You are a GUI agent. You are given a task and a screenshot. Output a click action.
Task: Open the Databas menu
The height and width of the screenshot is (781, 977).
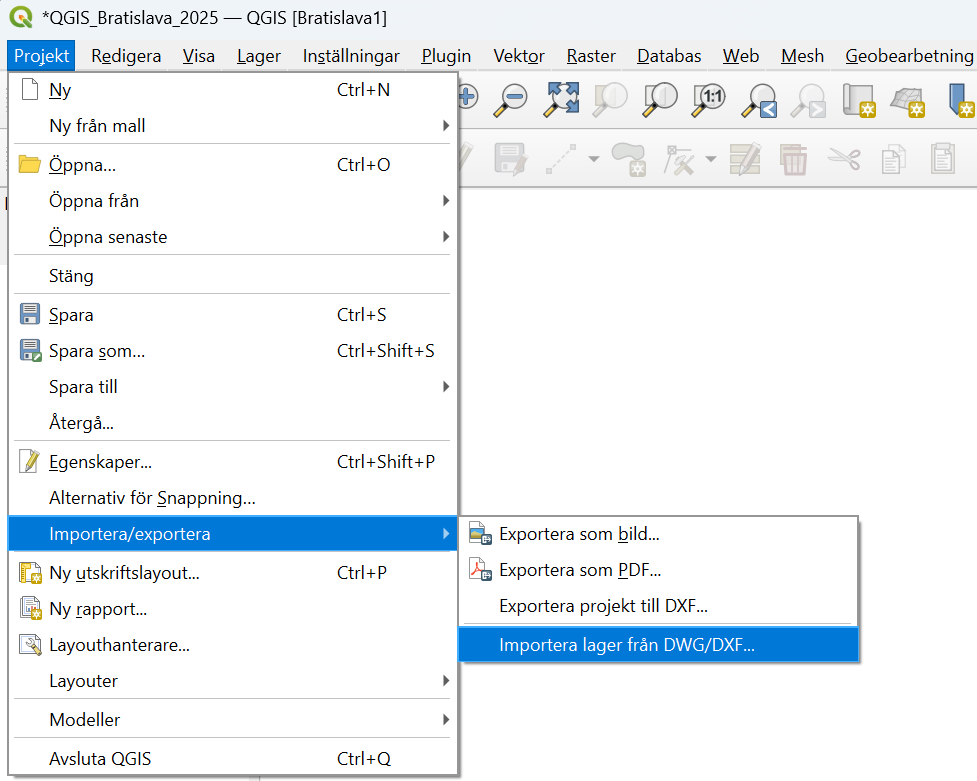669,56
